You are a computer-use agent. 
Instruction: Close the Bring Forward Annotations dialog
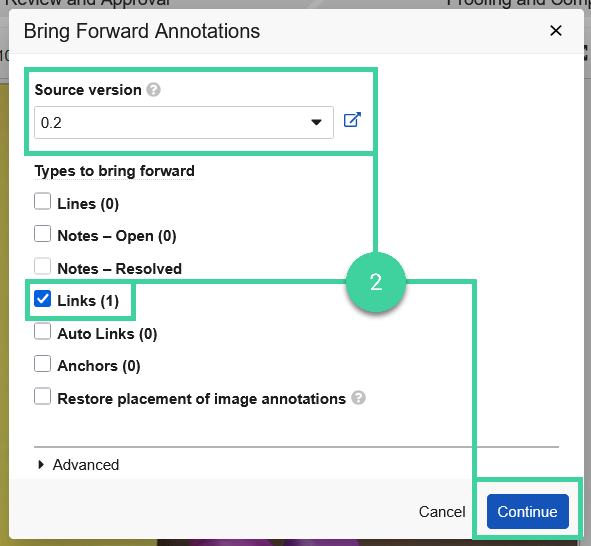point(556,31)
